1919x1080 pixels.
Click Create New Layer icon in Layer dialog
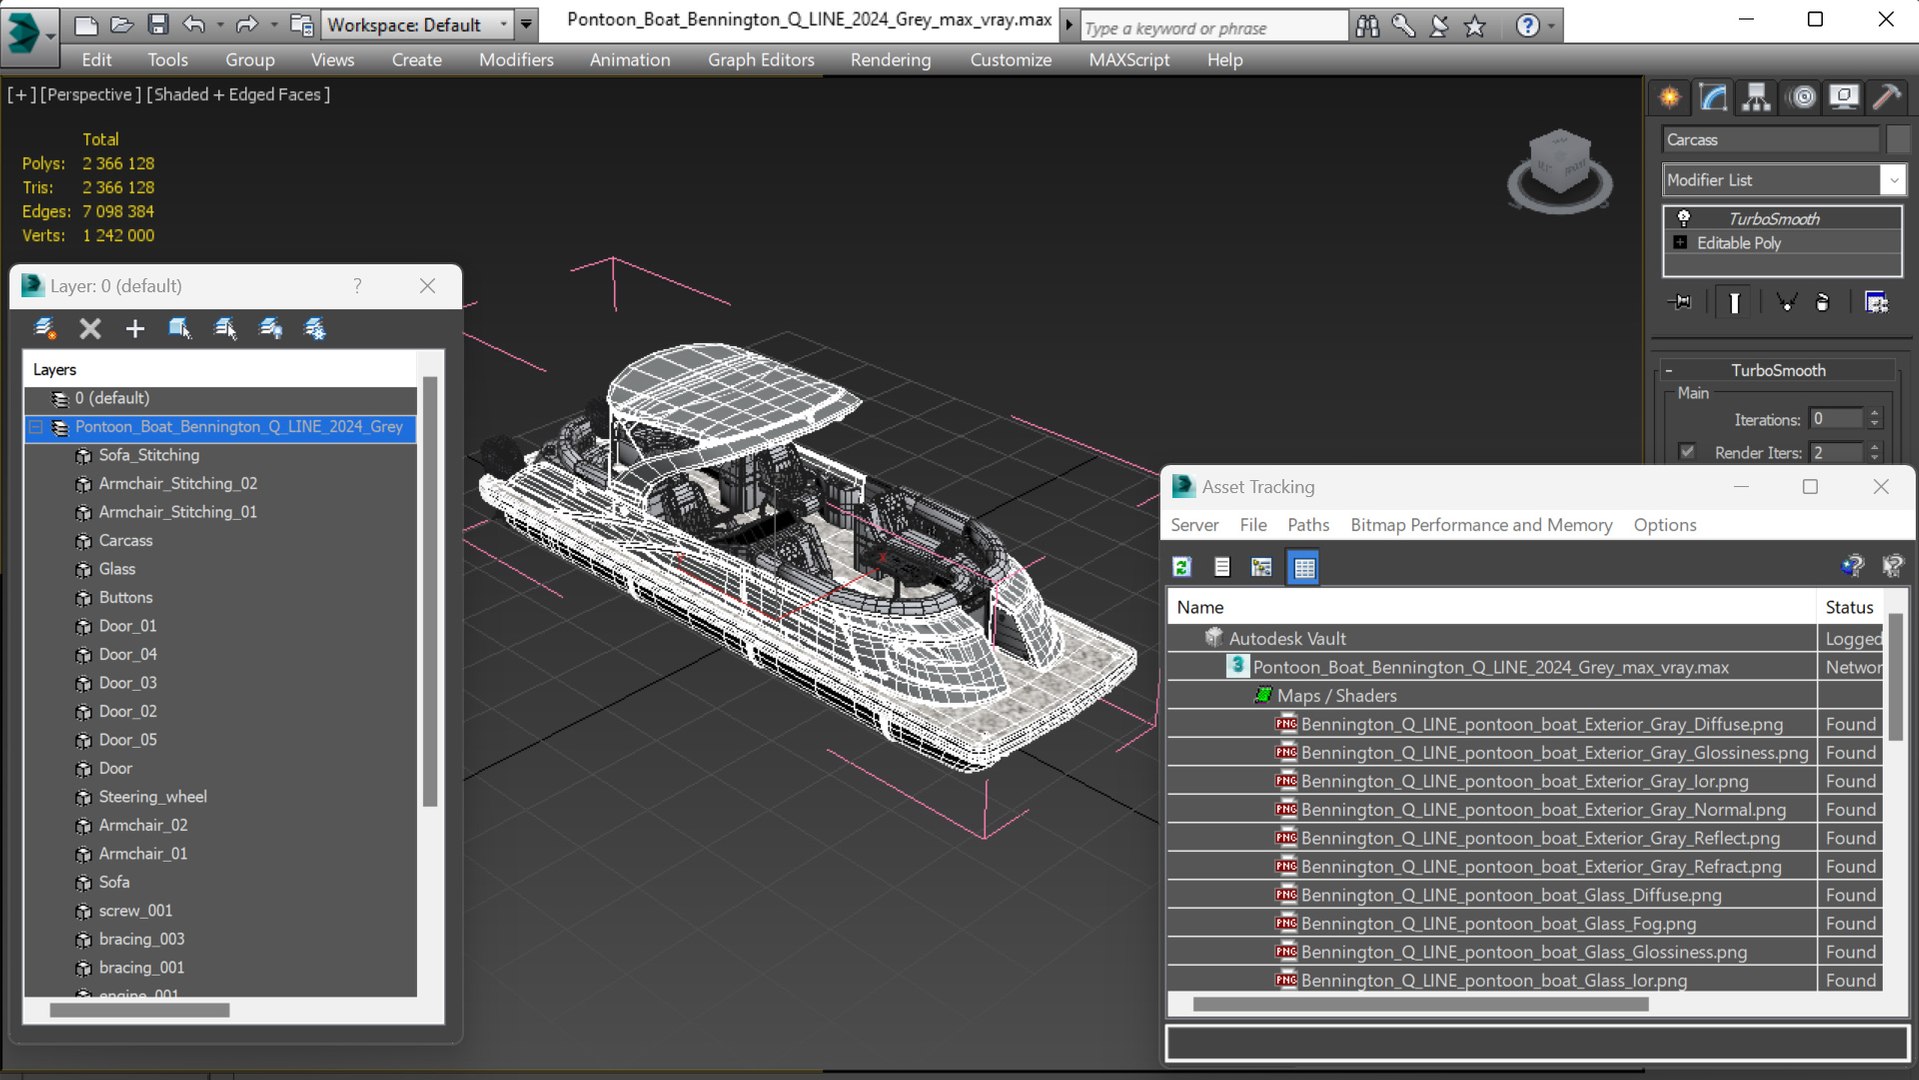pyautogui.click(x=44, y=328)
